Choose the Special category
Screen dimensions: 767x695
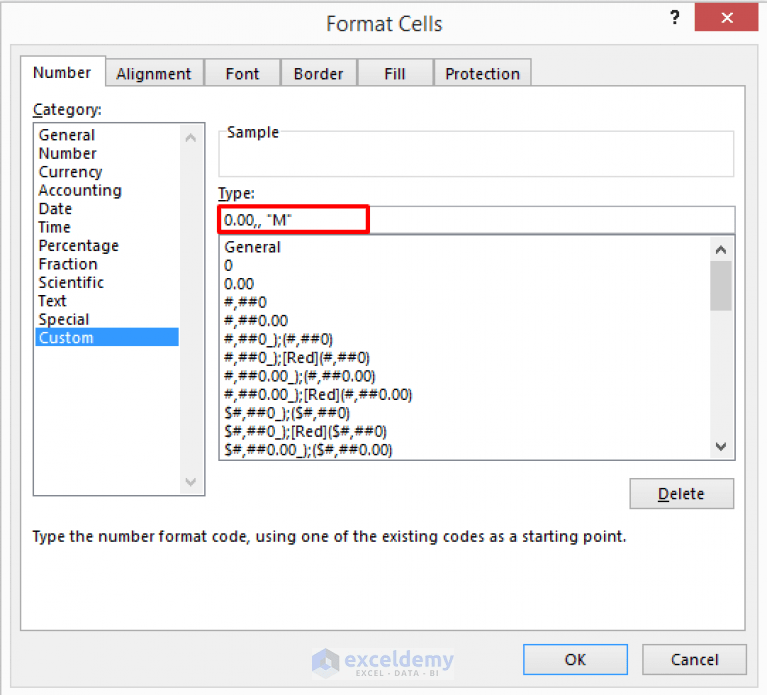[x=107, y=319]
